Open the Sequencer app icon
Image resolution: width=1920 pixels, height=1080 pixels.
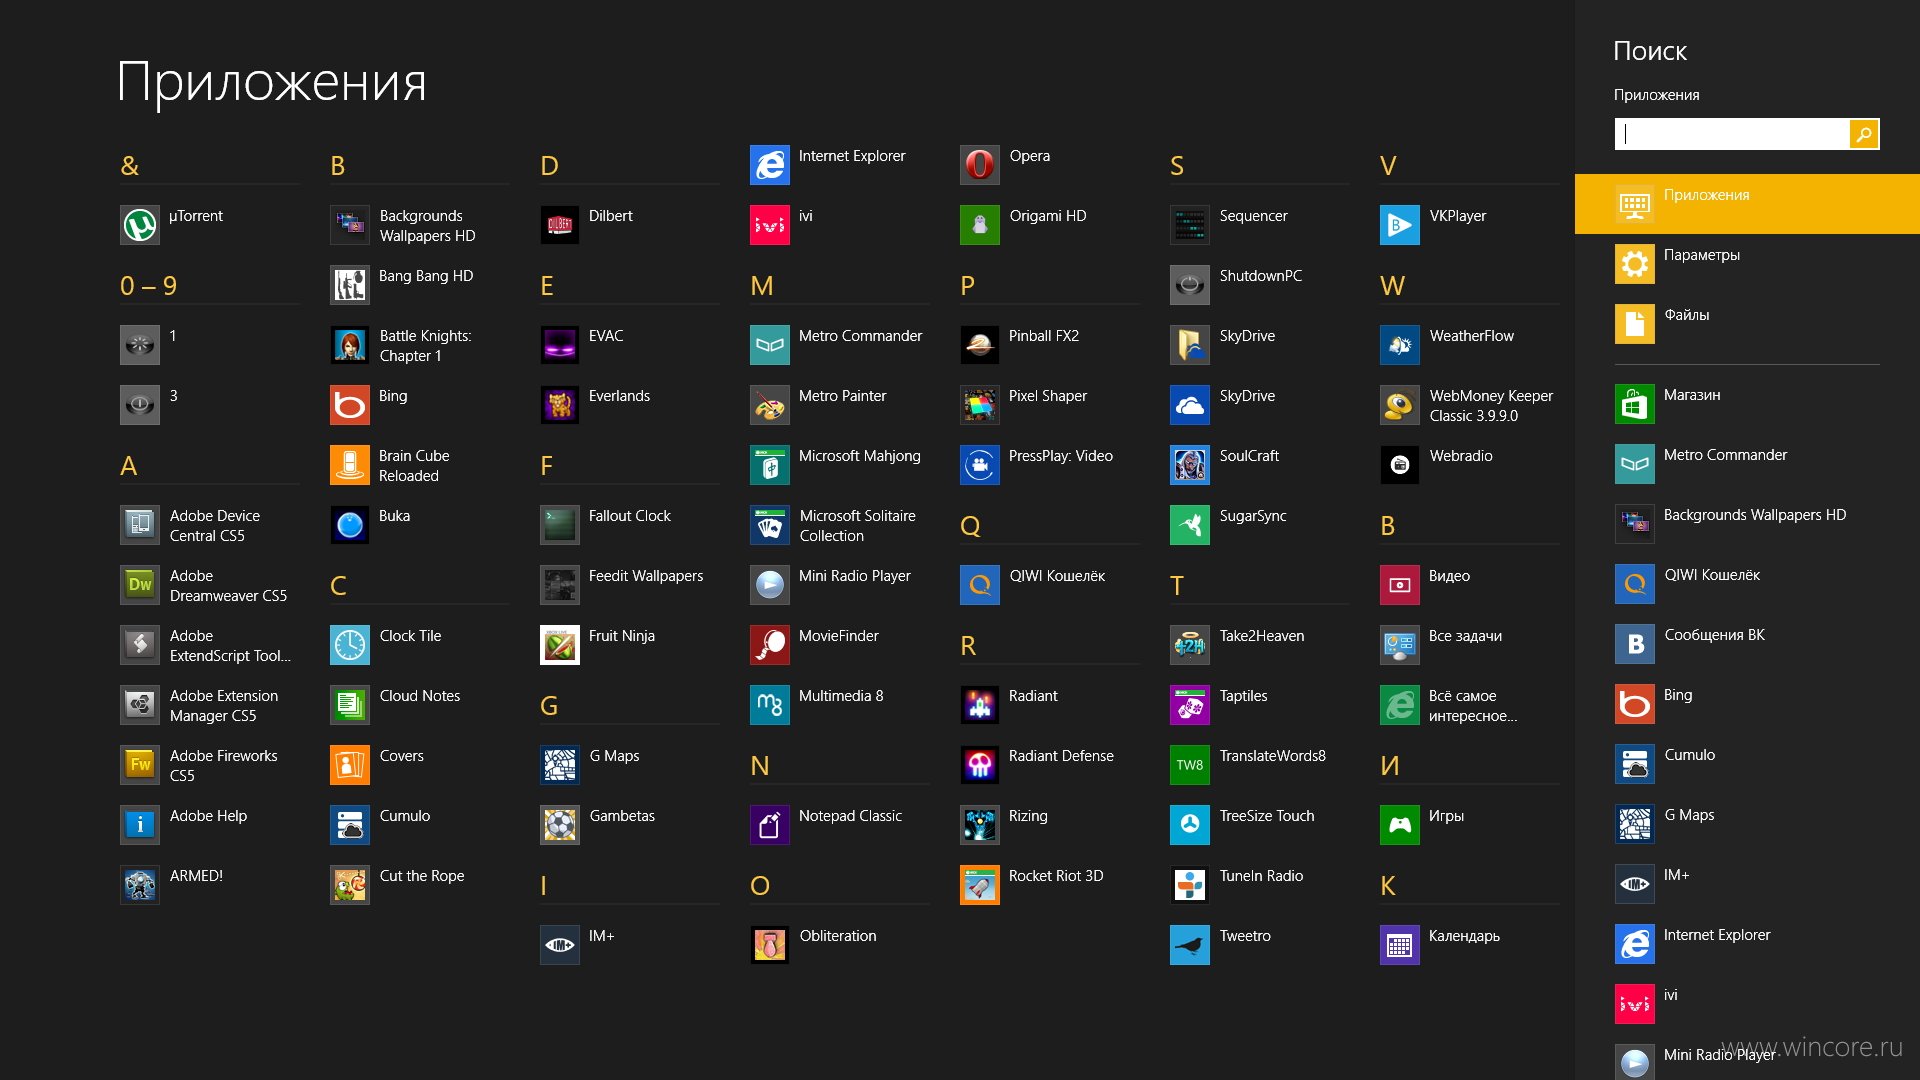click(1190, 225)
